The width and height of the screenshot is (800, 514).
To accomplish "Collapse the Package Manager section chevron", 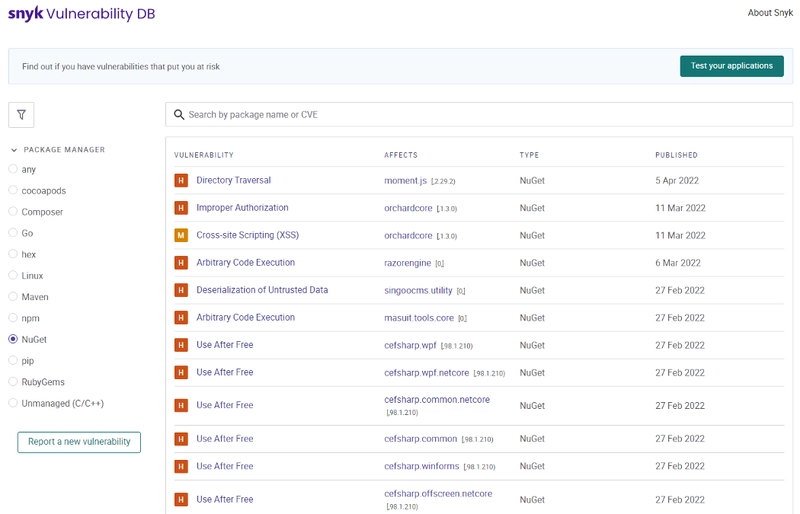I will point(14,150).
